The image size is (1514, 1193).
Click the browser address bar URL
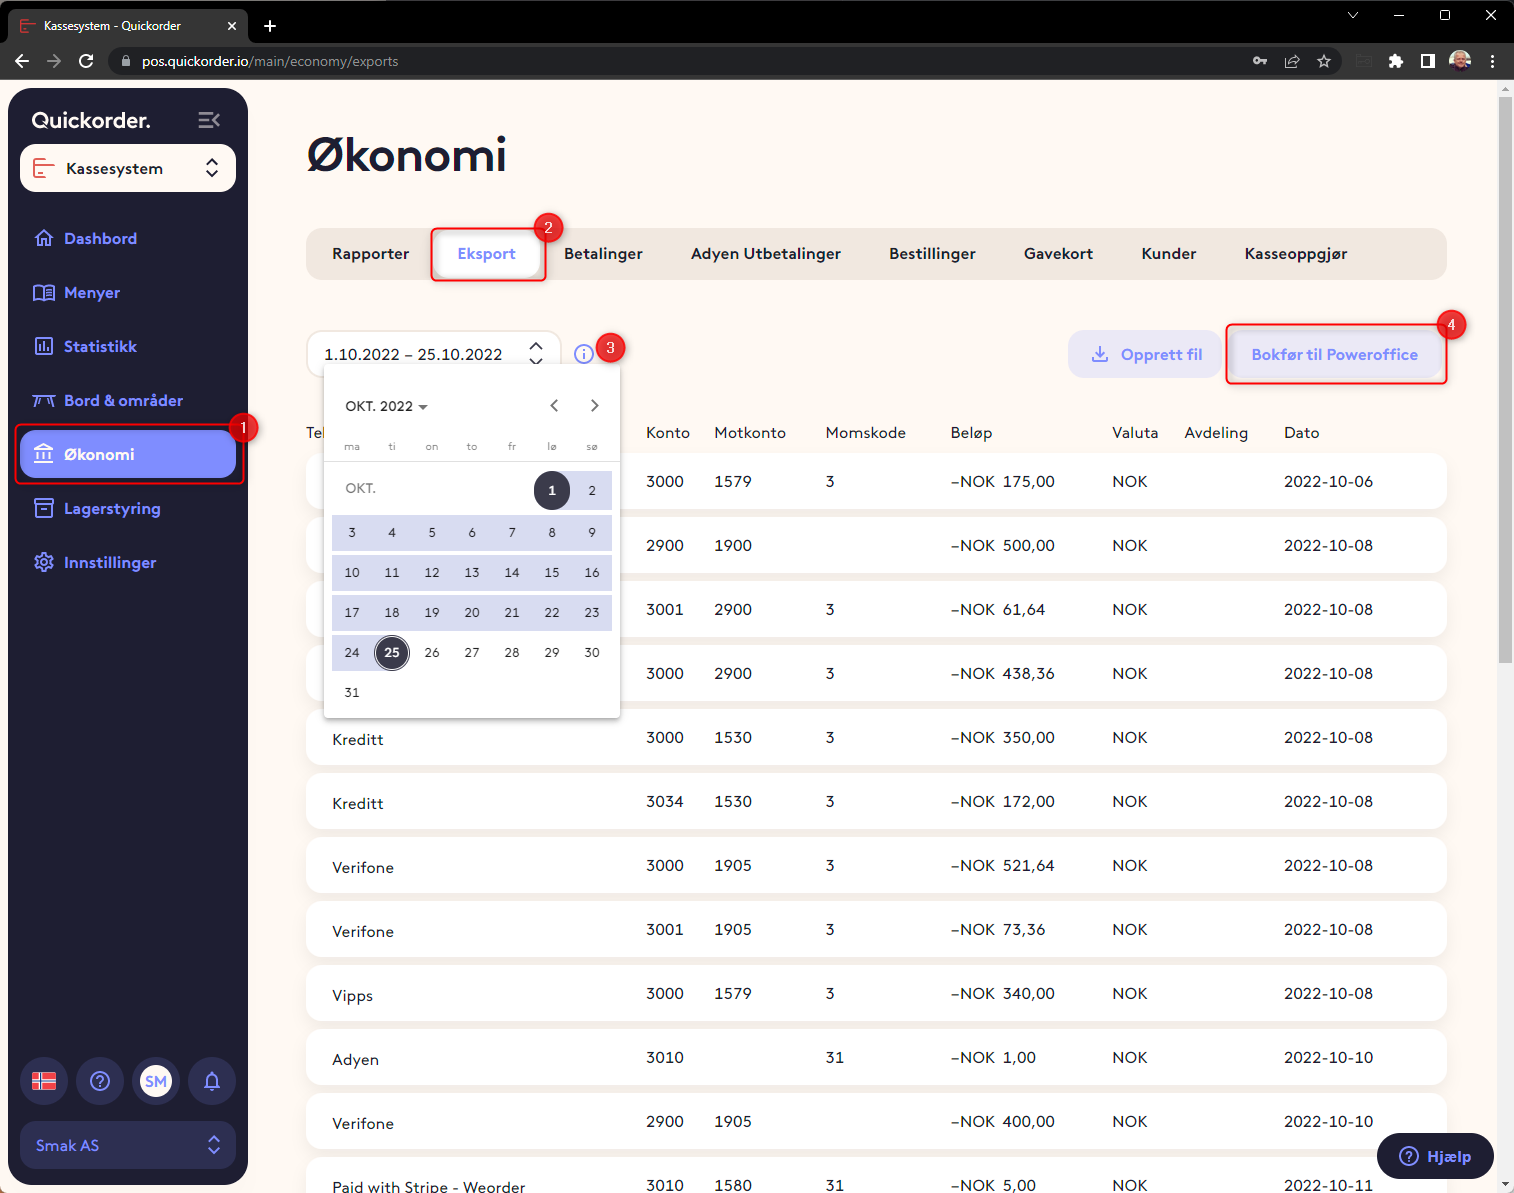coord(270,61)
